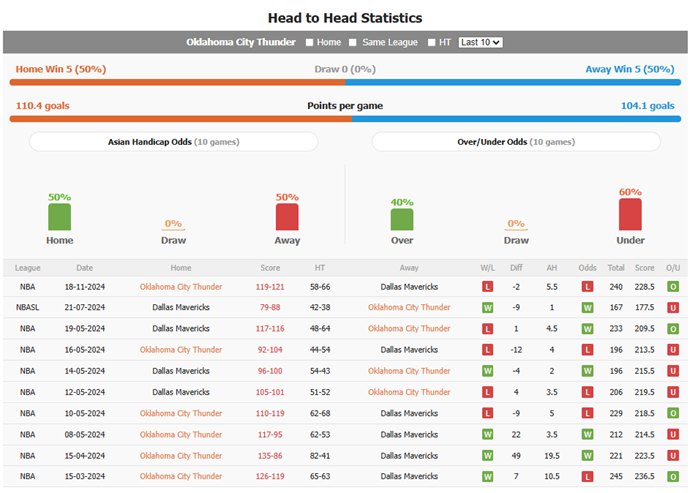Open Oklahoma City Thunder home team on 18-11-2024

(x=181, y=287)
